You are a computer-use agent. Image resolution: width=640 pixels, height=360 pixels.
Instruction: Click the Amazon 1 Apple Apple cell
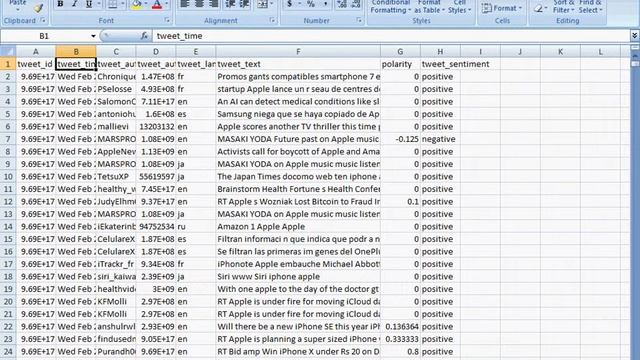click(298, 227)
